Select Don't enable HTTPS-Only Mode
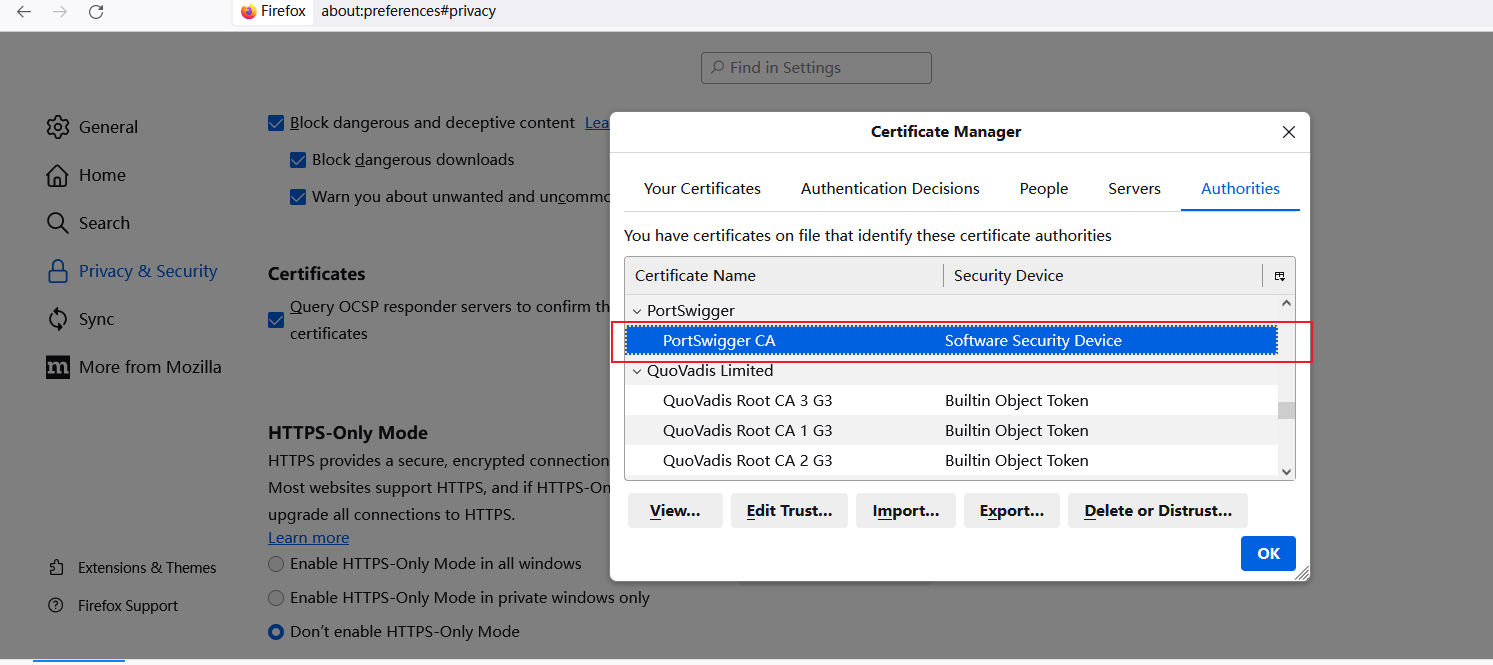The width and height of the screenshot is (1493, 665). tap(276, 632)
